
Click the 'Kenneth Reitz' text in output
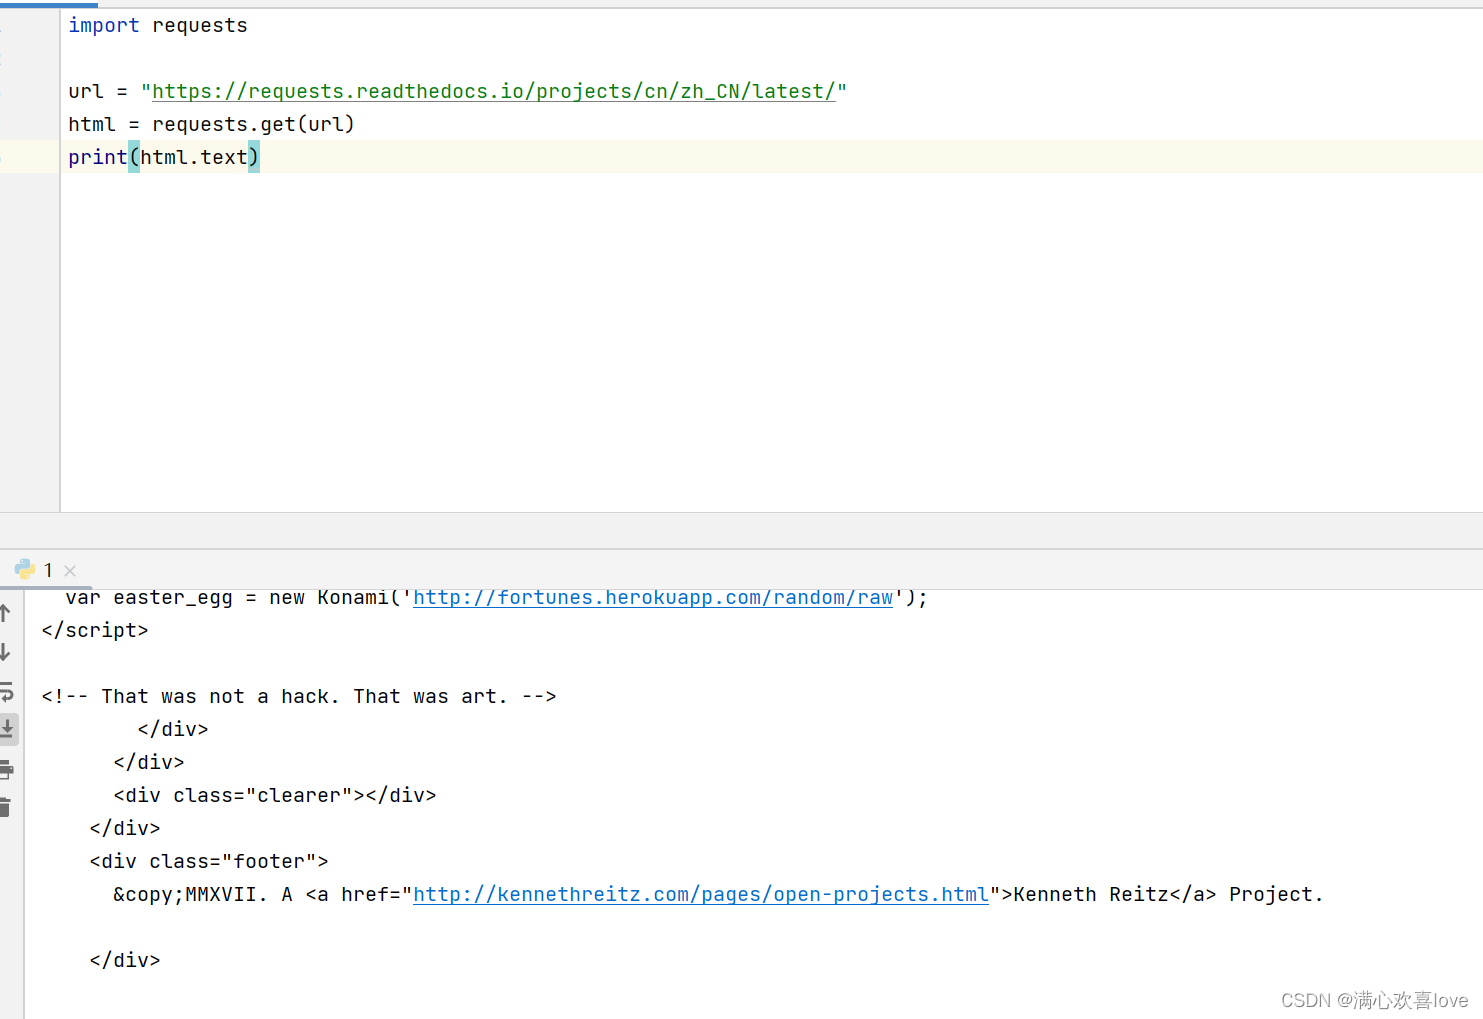[1091, 894]
